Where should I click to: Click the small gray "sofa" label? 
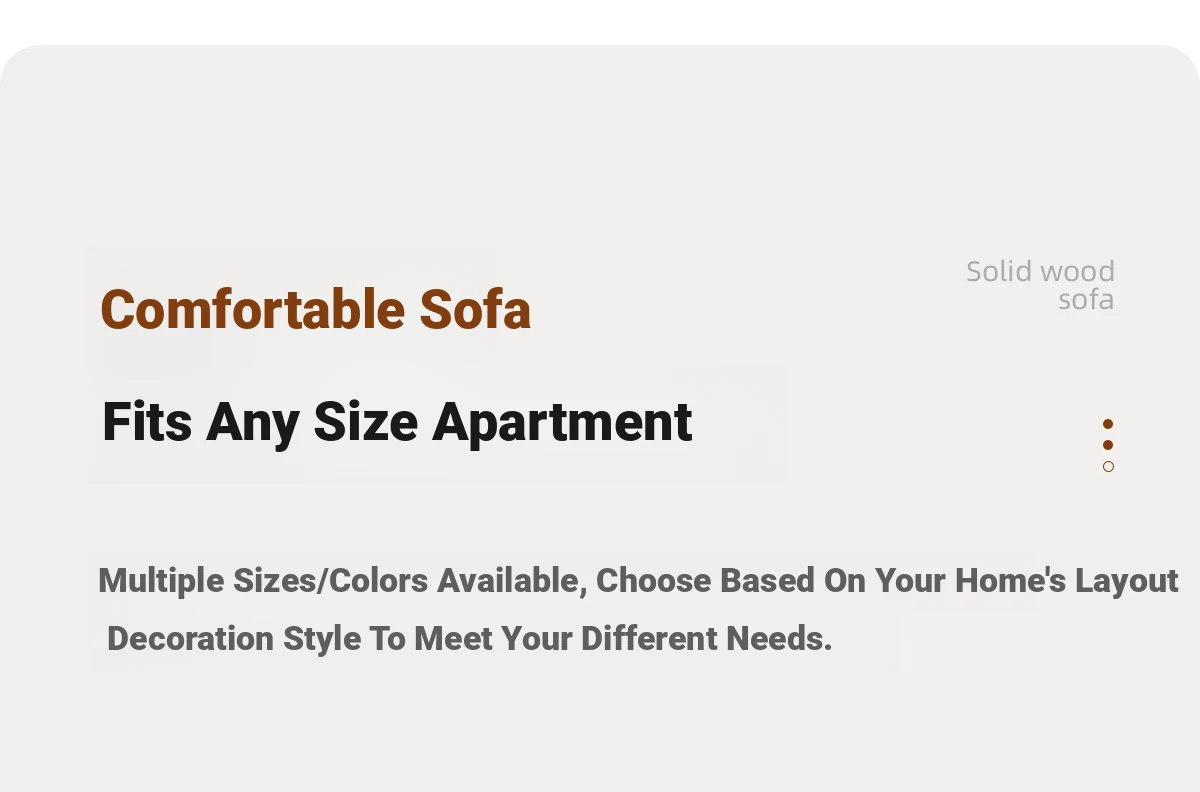(1086, 300)
